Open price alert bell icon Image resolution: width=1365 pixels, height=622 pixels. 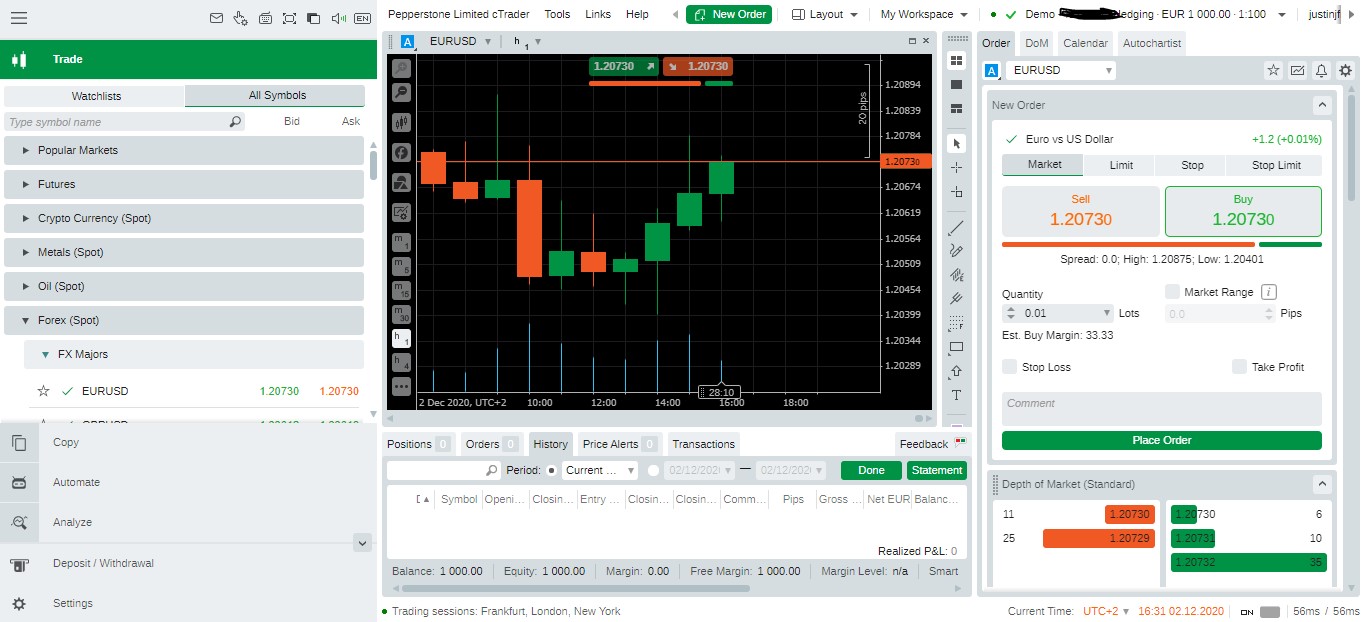pyautogui.click(x=1321, y=70)
